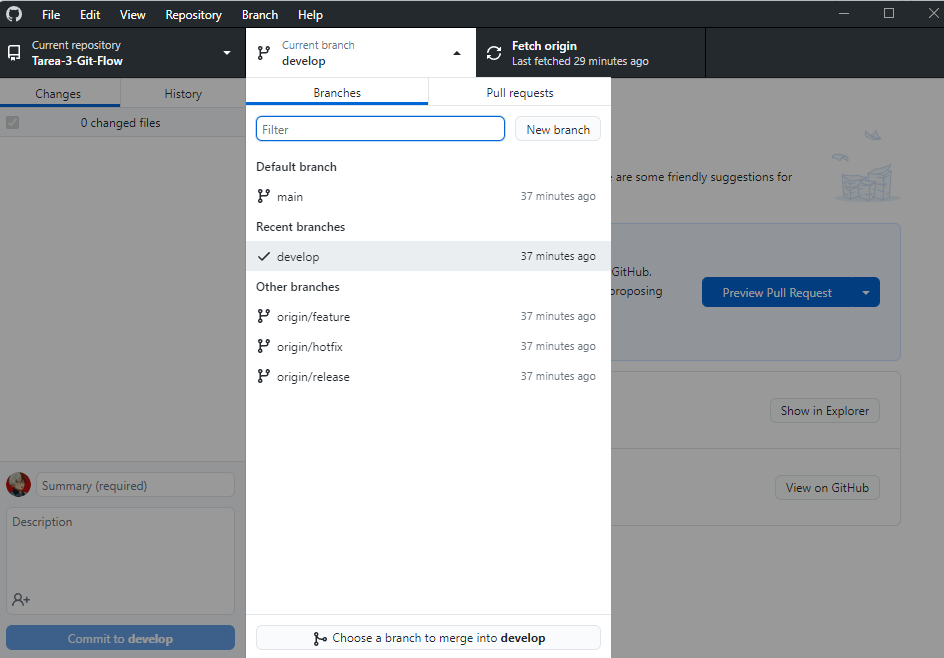The image size is (944, 658).
Task: Click the GitHub logo icon
Action: click(x=14, y=14)
